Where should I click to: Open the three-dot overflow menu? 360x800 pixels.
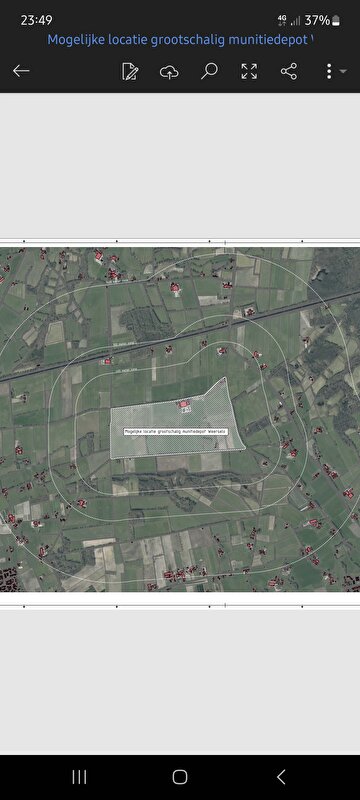329,71
